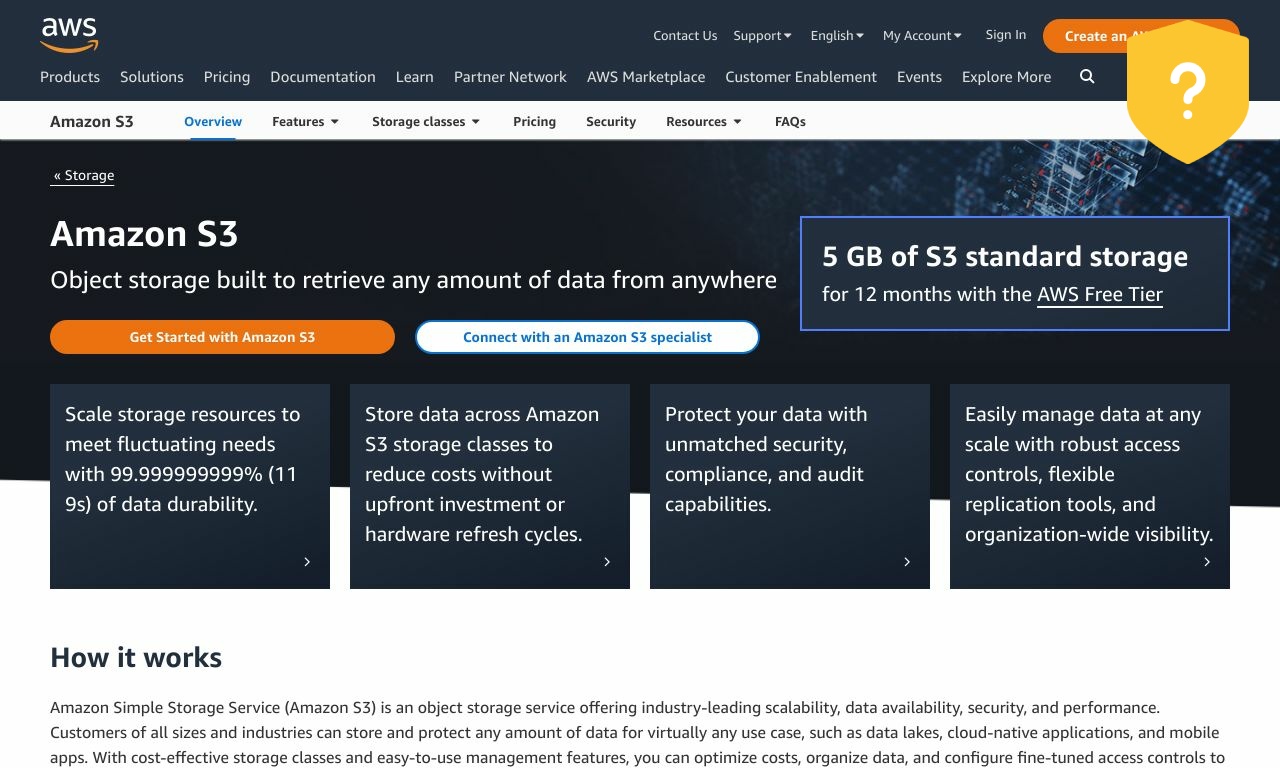The image size is (1280, 768).
Task: Open the Partner Network menu
Action: tap(510, 77)
